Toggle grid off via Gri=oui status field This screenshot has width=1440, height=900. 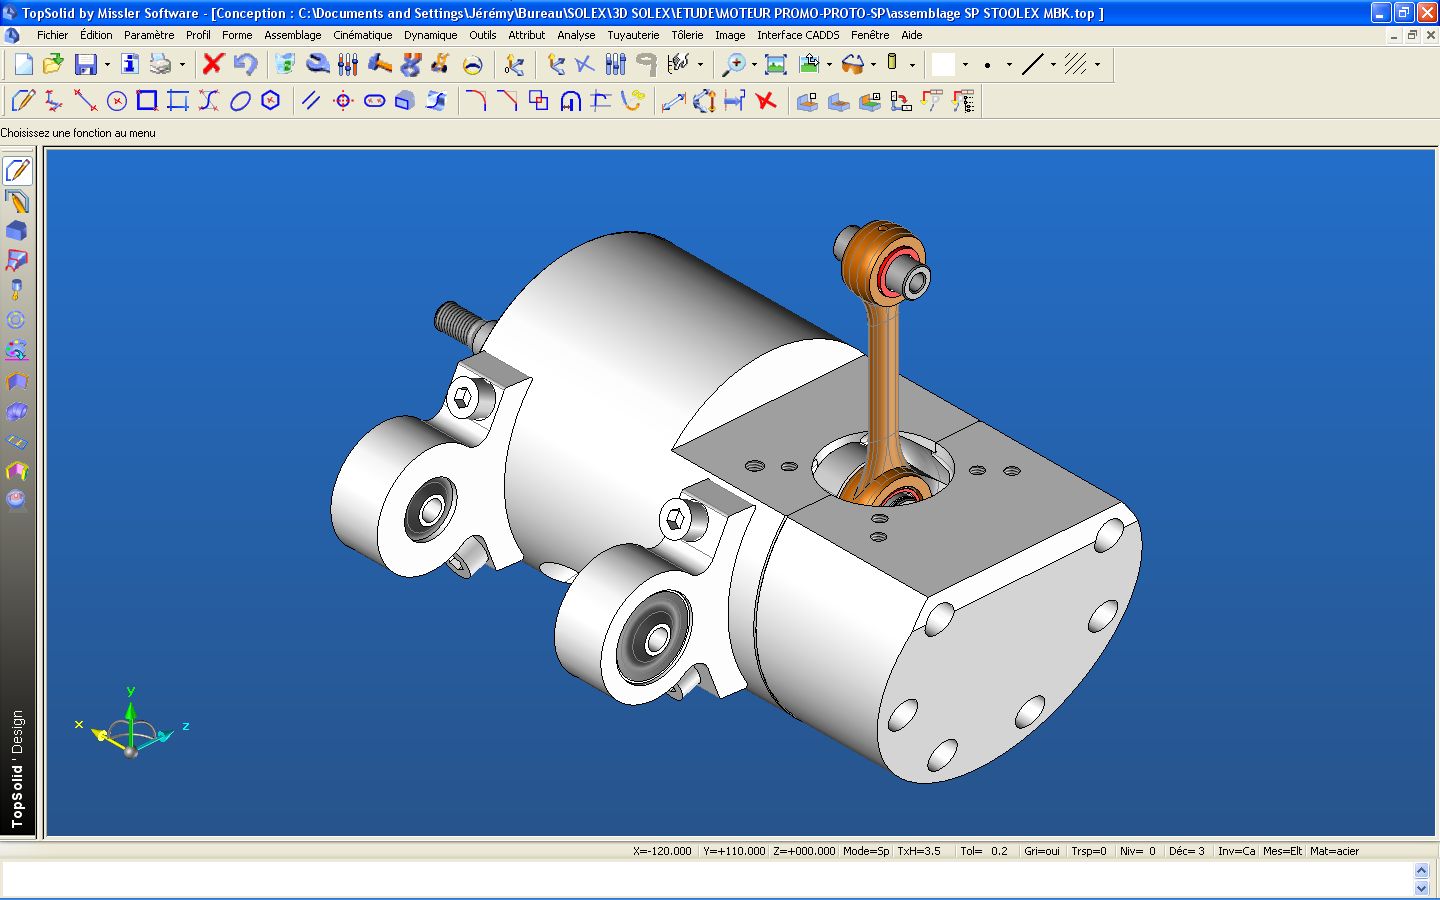(1042, 851)
